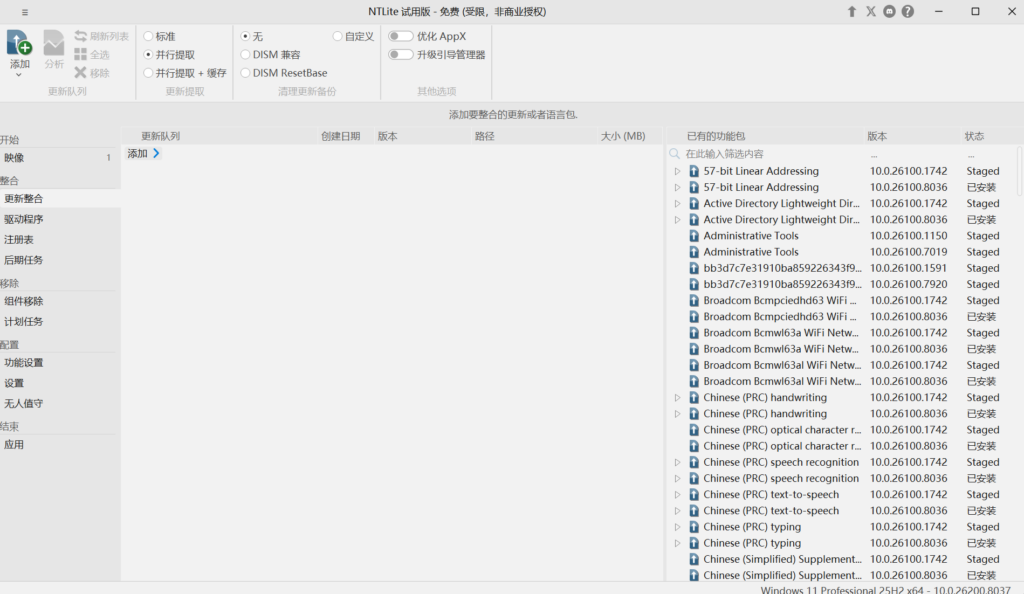Sort packages by 状态 column header

click(x=975, y=136)
